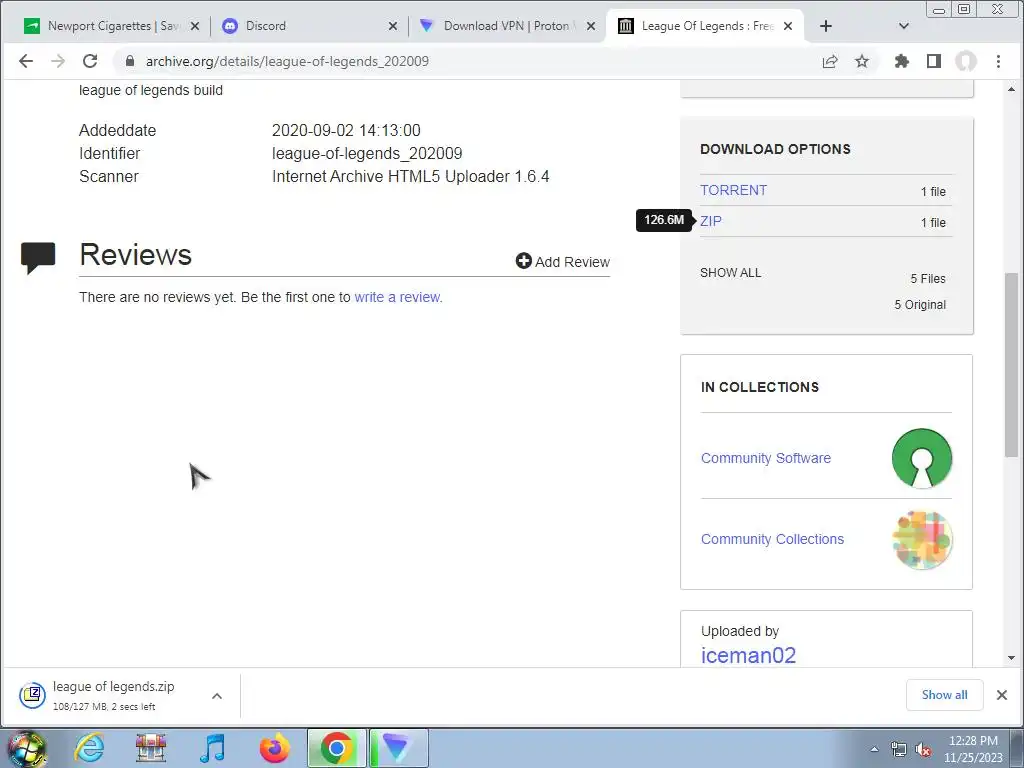Close the Discord tab
Screen dimensions: 1024x768
pos(392,26)
